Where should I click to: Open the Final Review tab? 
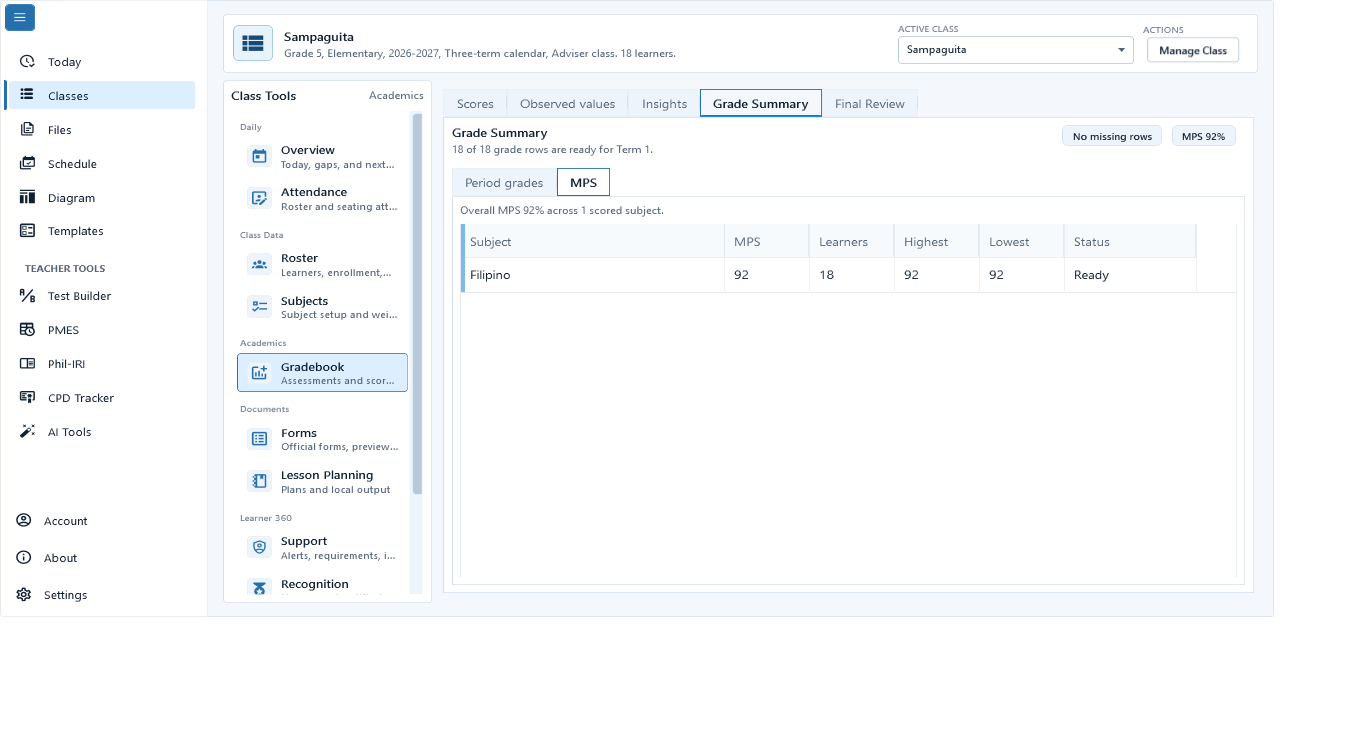coord(869,103)
